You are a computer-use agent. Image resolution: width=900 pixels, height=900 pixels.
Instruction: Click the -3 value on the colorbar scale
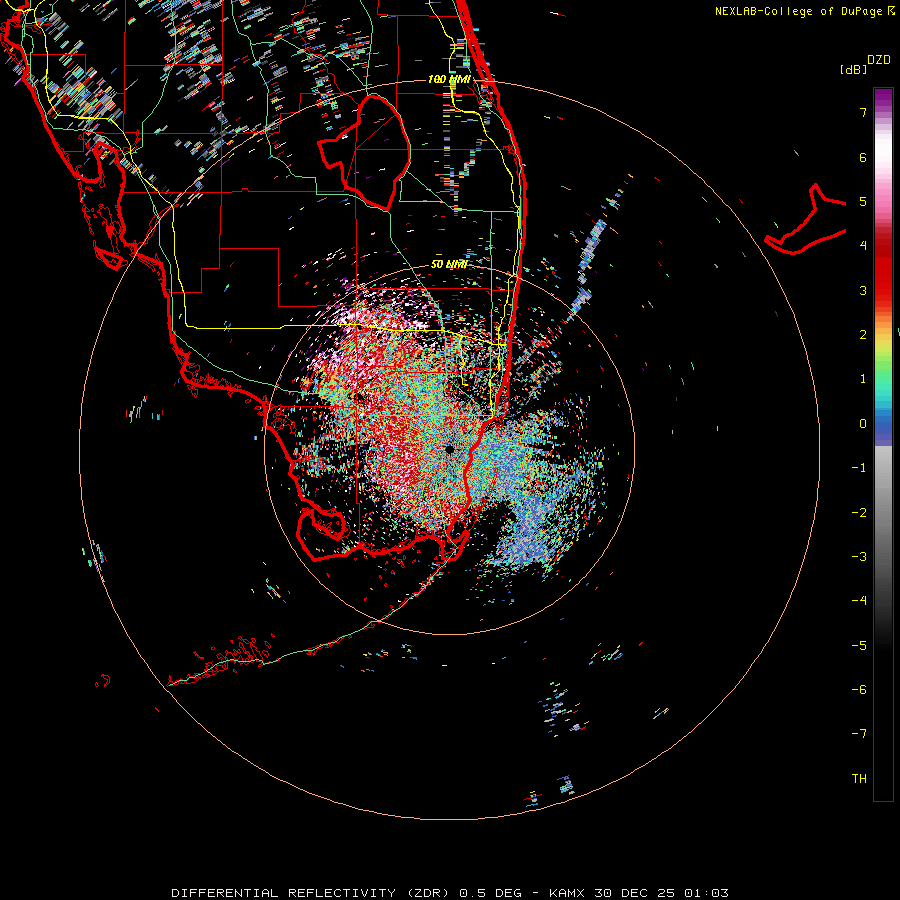pyautogui.click(x=859, y=557)
